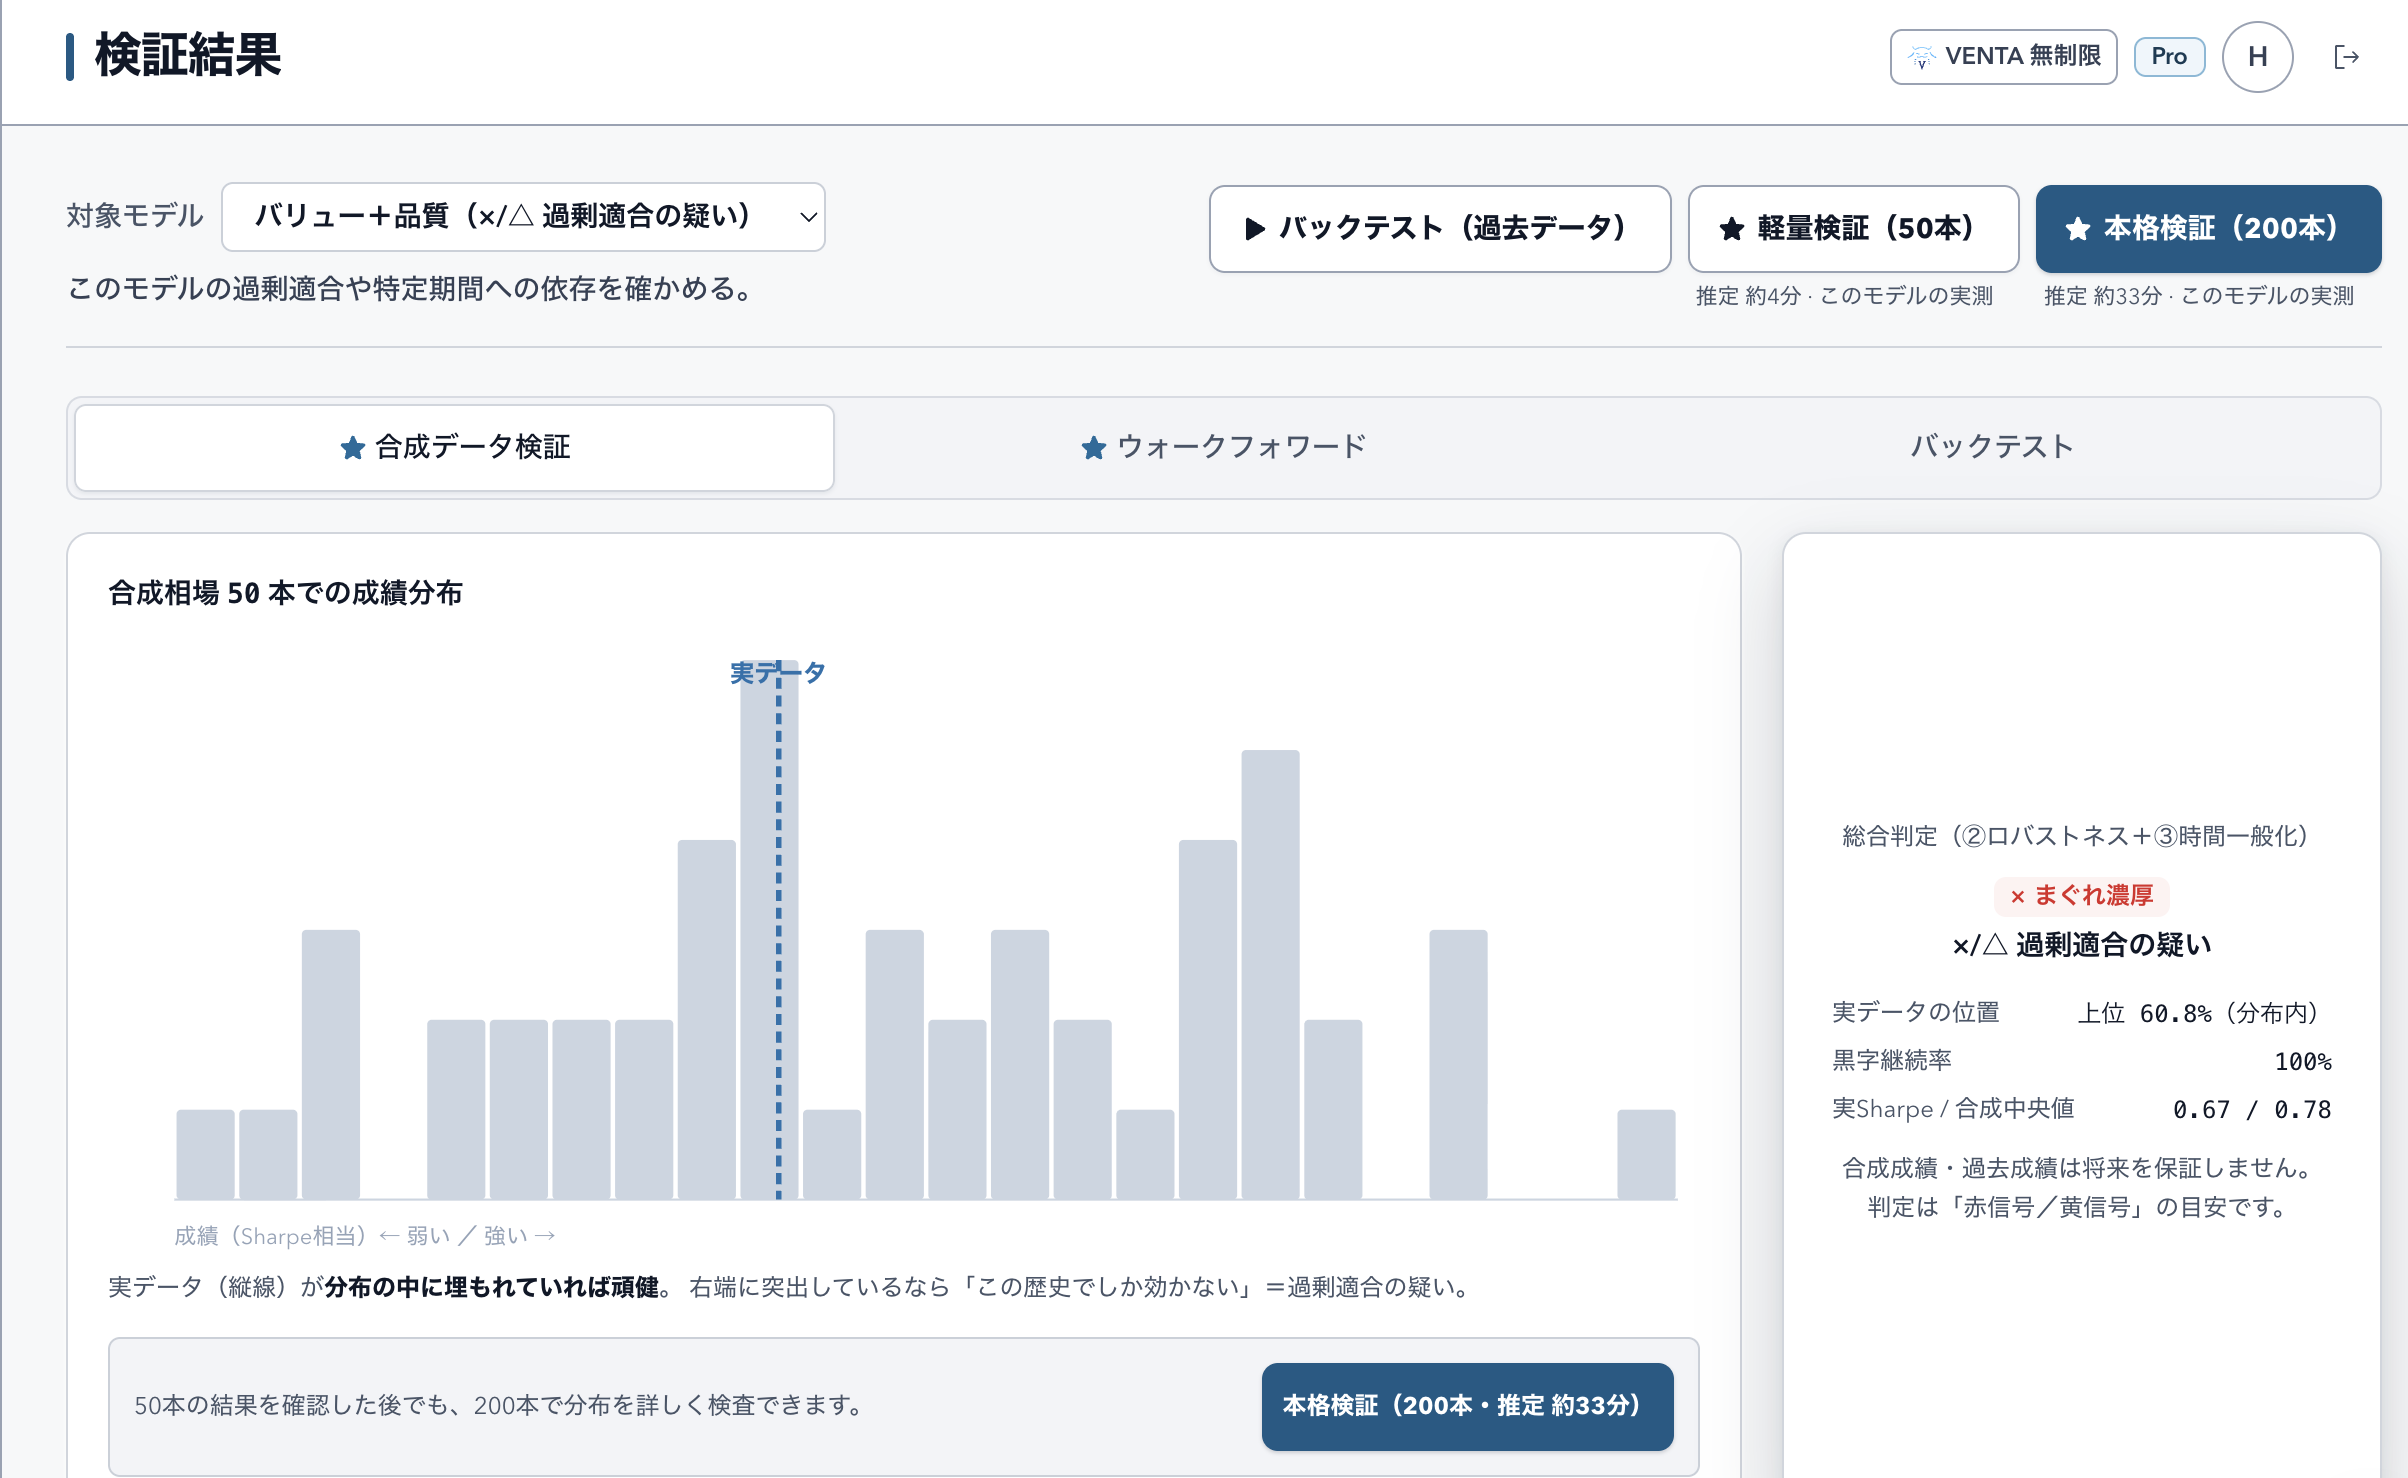
Task: Click the logout icon in the header
Action: tap(2346, 57)
